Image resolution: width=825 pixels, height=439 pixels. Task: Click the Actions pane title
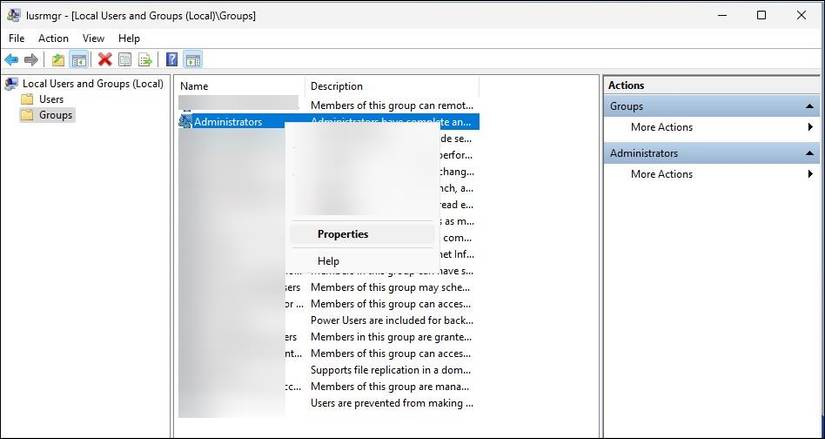(626, 85)
